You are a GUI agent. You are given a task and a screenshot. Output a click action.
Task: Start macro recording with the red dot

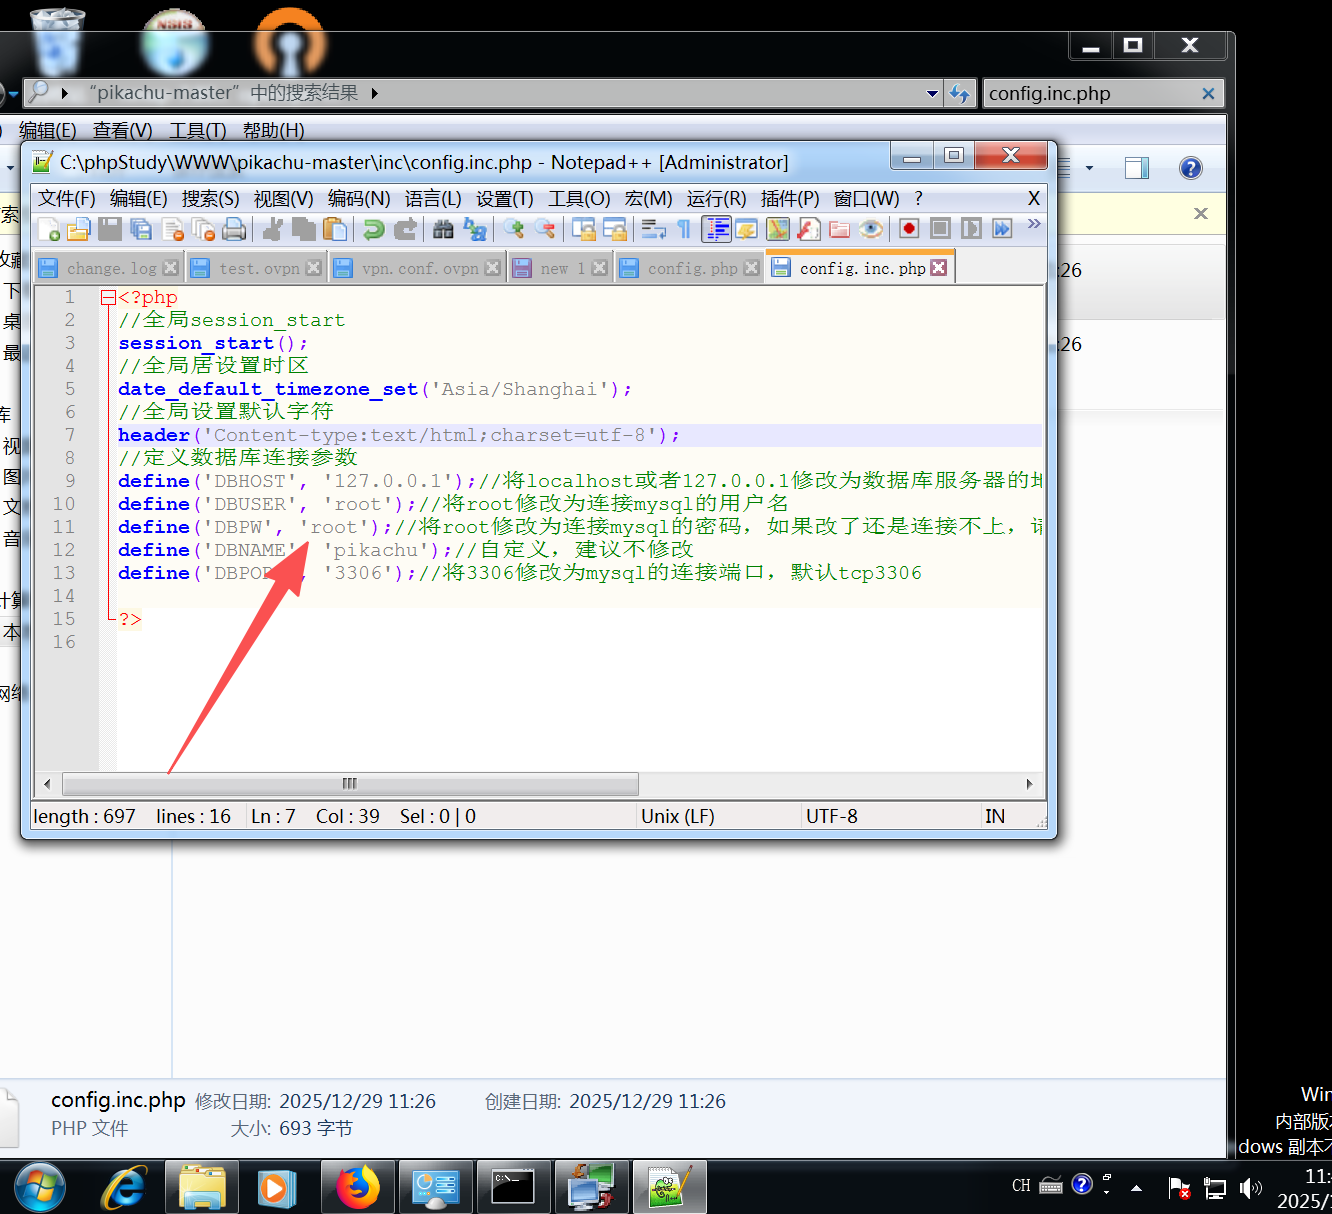pos(909,229)
